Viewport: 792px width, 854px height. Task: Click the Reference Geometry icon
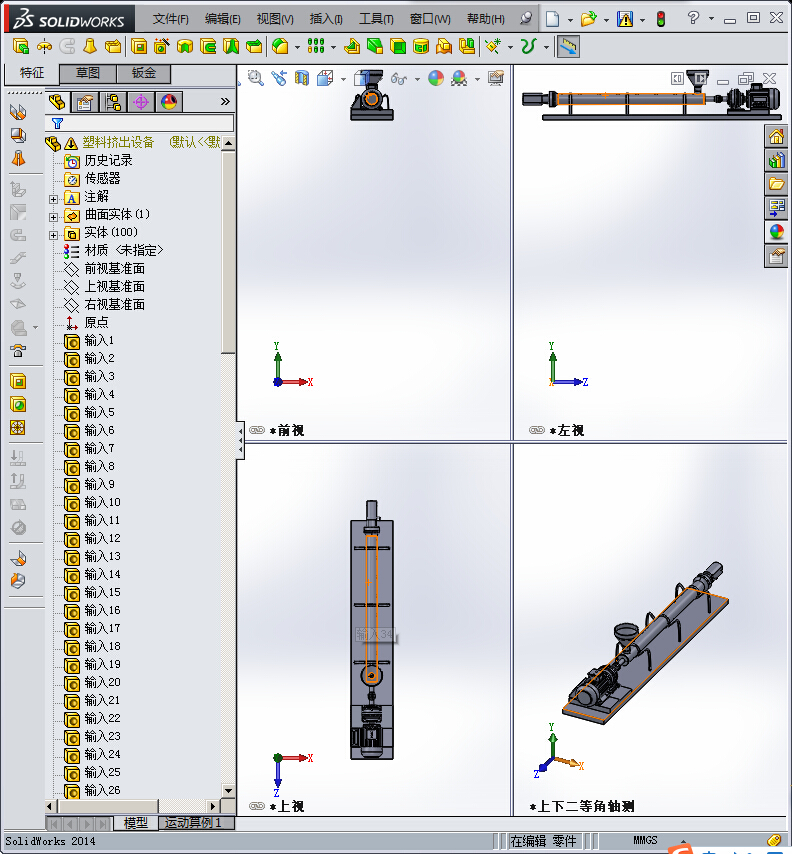[493, 46]
